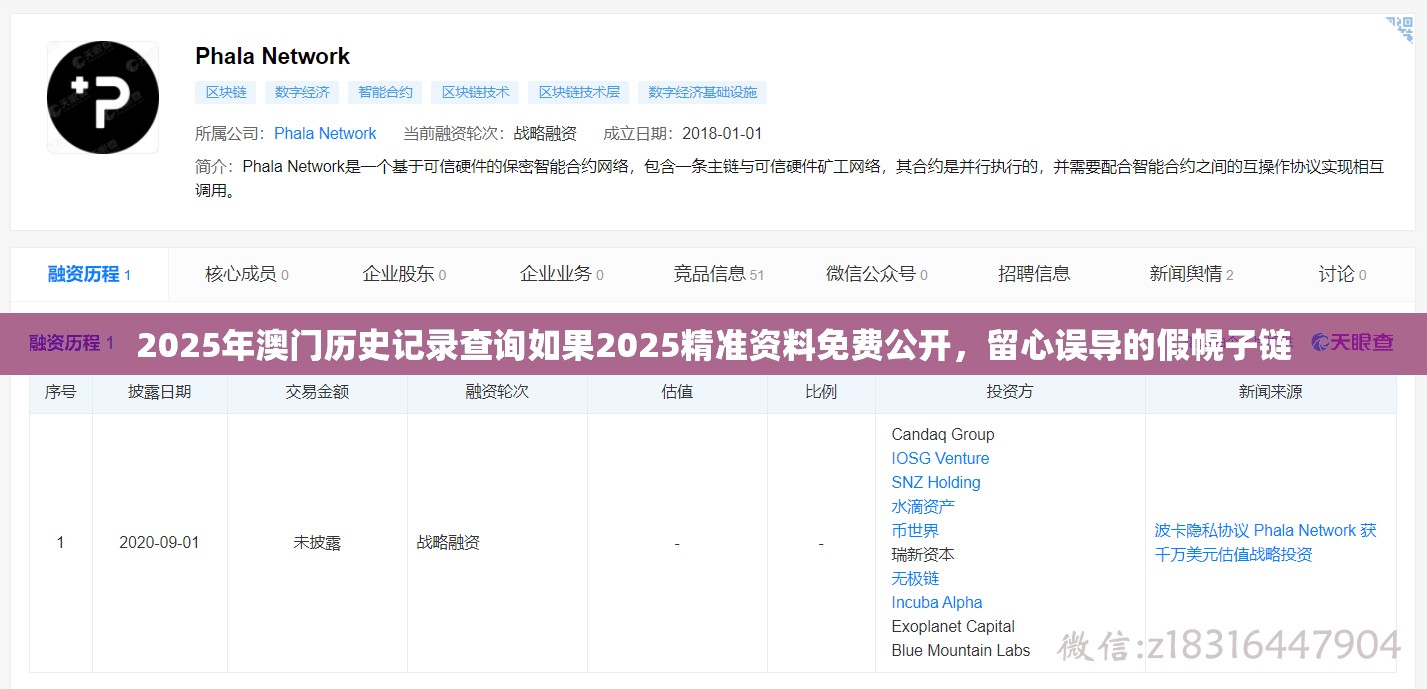Open the 币世界 investor link
Viewport: 1427px width, 689px height.
(915, 530)
